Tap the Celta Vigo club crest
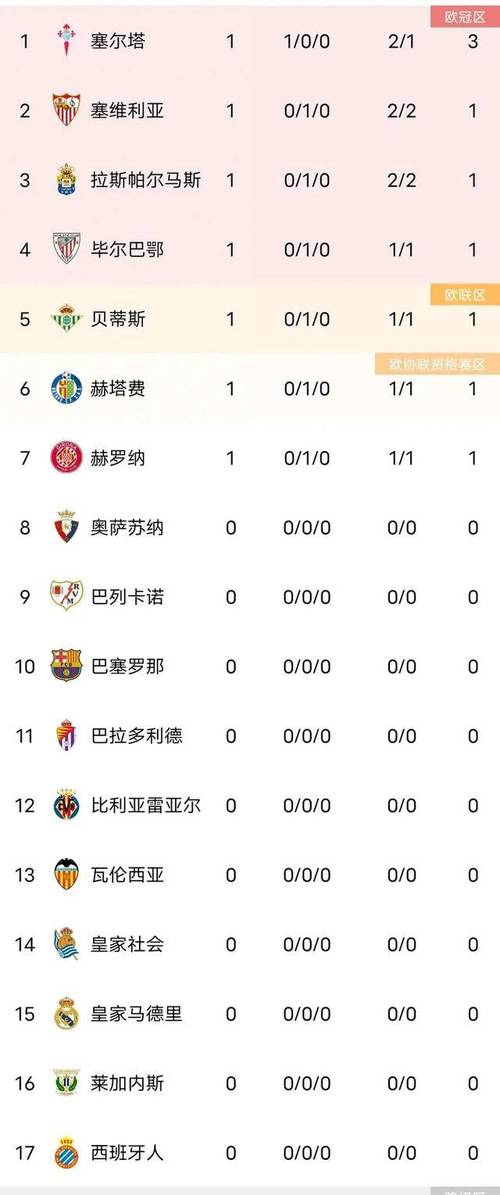 (66, 40)
